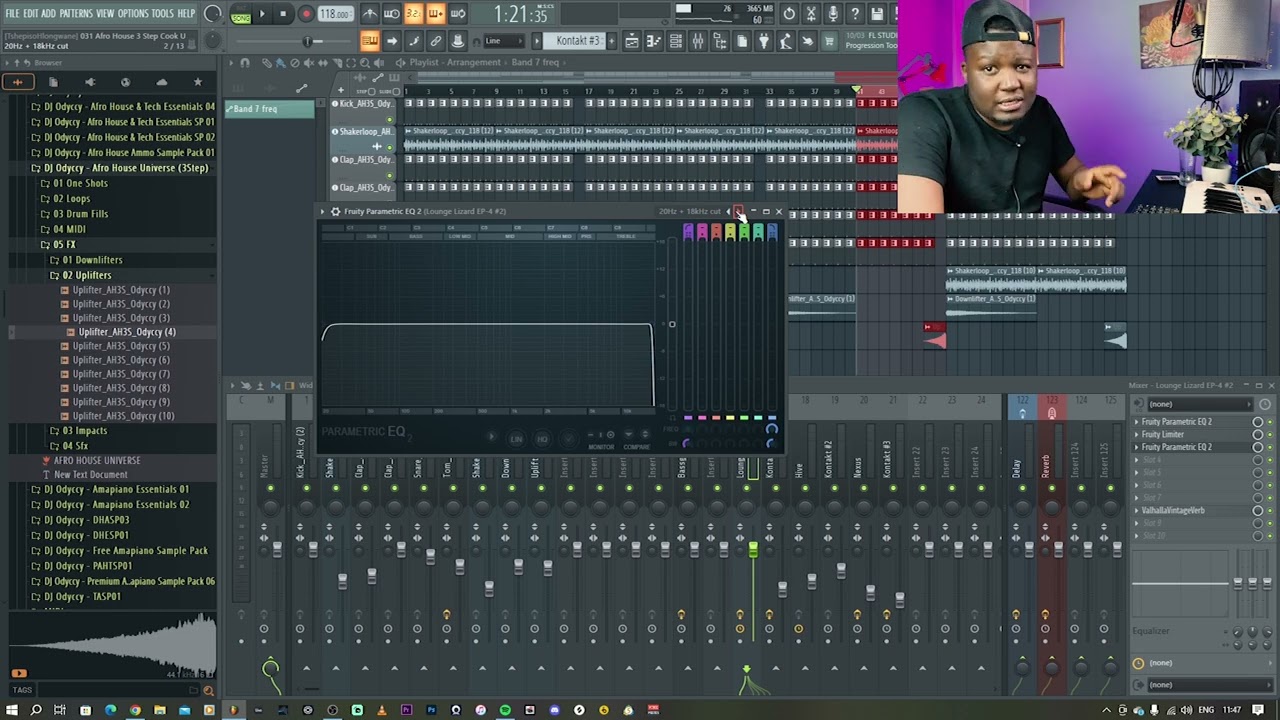Click the undo history icon in top toolbar

click(x=789, y=14)
